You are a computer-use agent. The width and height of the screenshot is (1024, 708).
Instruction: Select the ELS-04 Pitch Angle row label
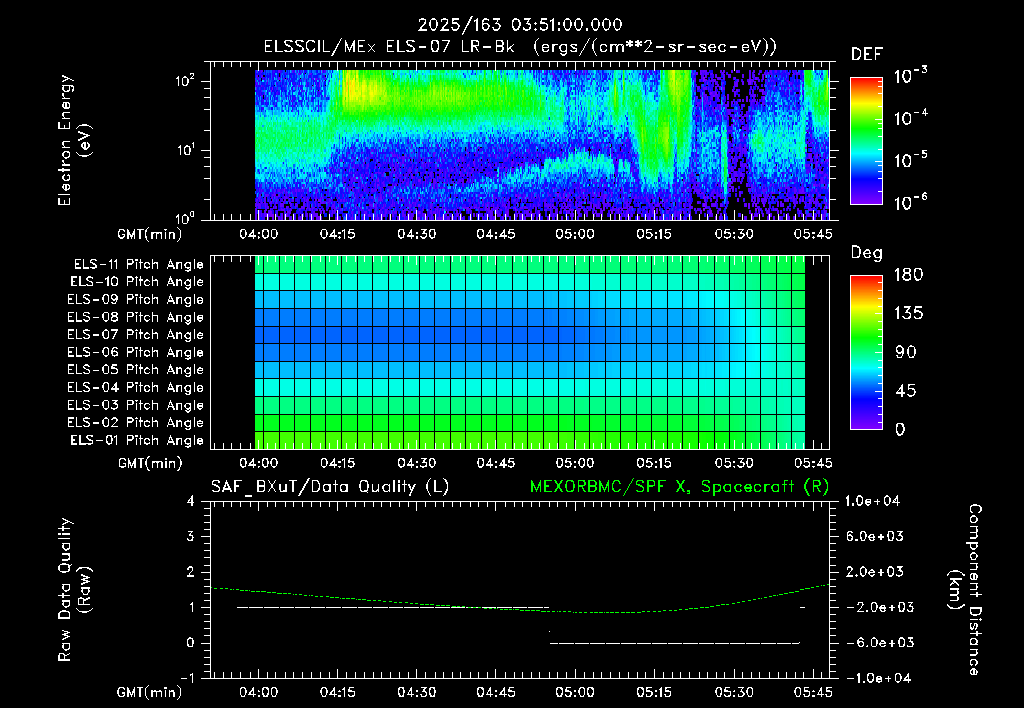click(x=136, y=388)
